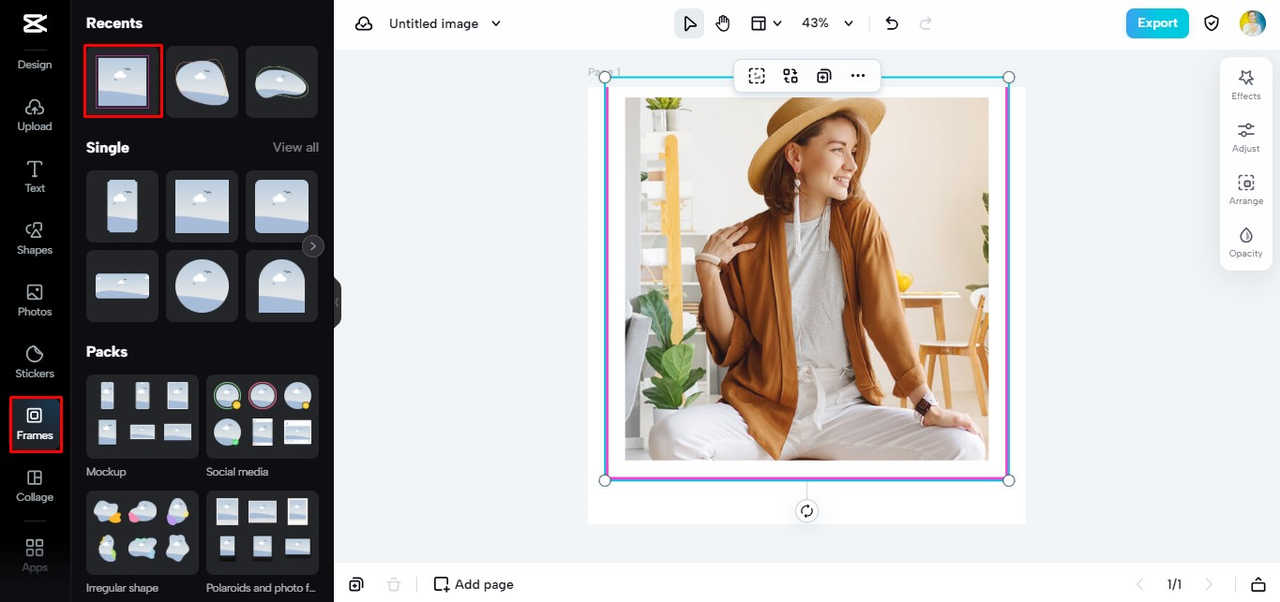Open the Shapes panel
The image size is (1280, 602).
tap(34, 239)
